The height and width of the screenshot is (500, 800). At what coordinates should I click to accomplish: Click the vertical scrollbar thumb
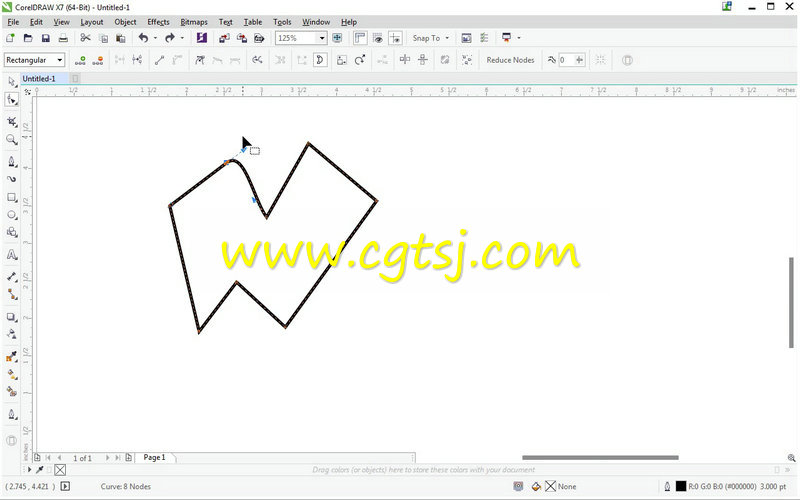click(791, 303)
